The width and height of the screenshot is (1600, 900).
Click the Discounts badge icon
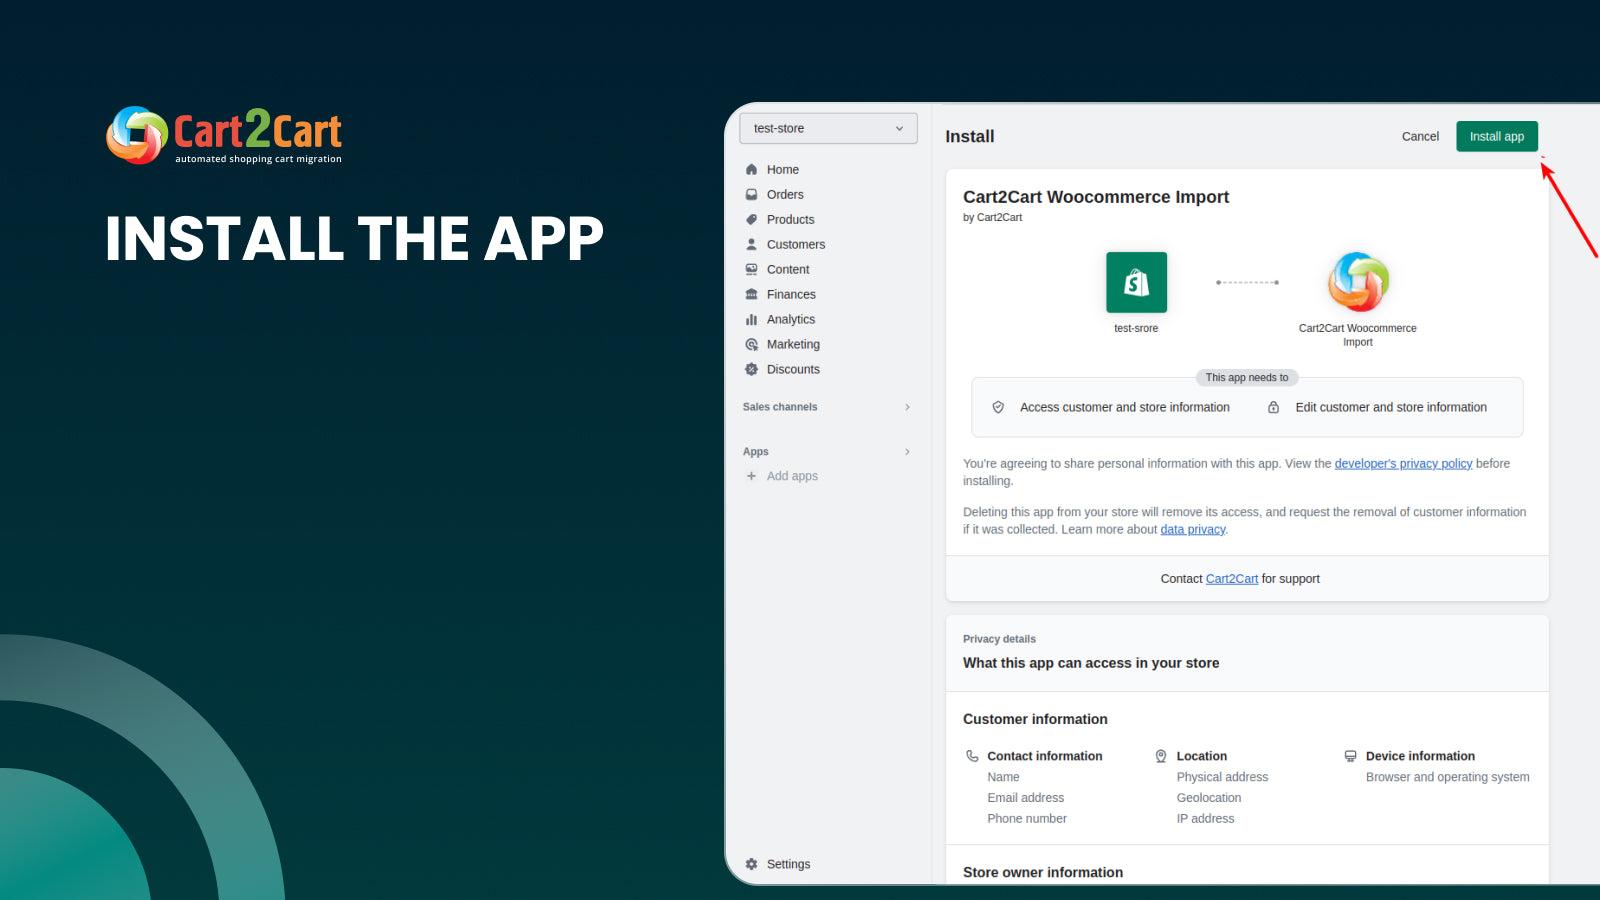coord(751,369)
